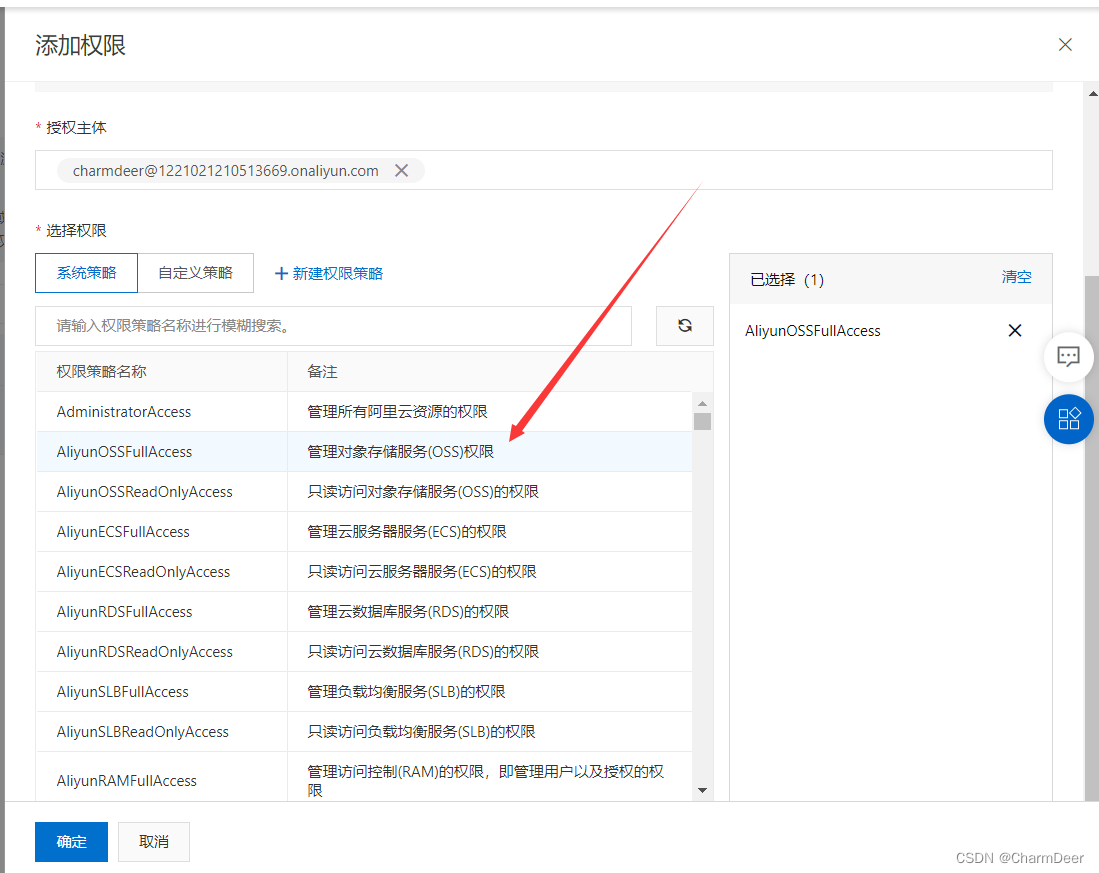This screenshot has height=873, width=1099.
Task: Click the policy list scrollbar down arrow
Action: pyautogui.click(x=702, y=790)
